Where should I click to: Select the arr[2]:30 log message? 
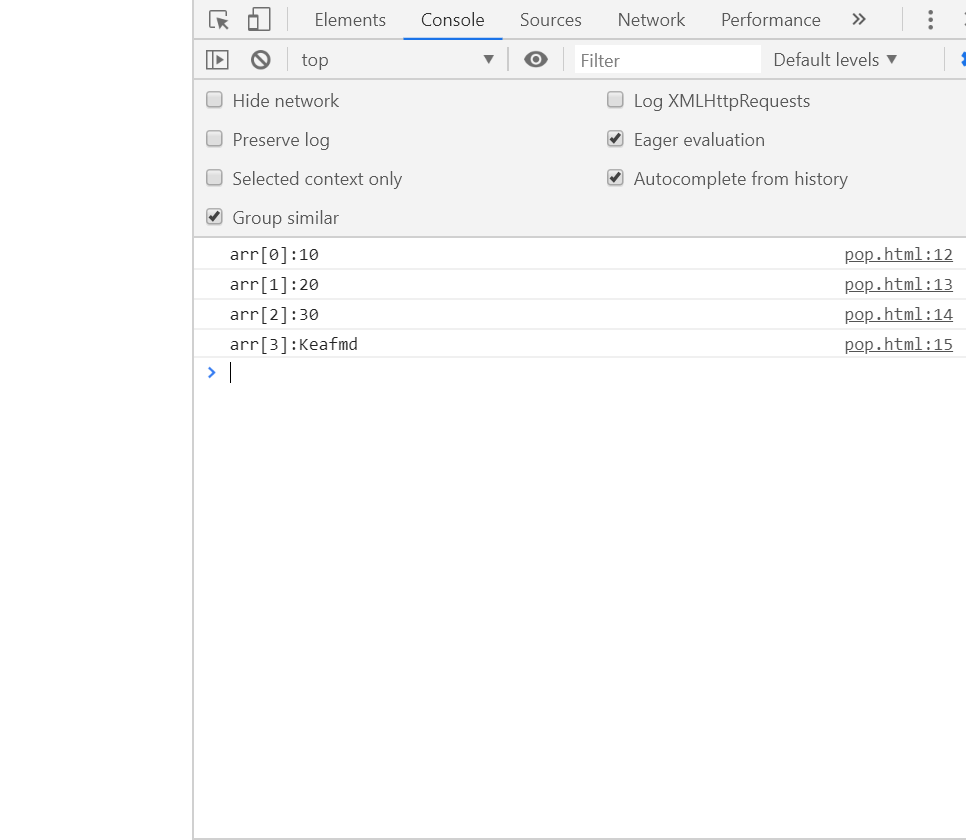pyautogui.click(x=274, y=315)
